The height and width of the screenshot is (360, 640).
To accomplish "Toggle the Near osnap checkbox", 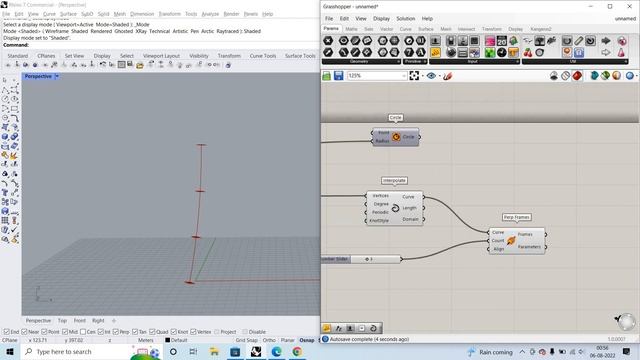I will pos(24,332).
